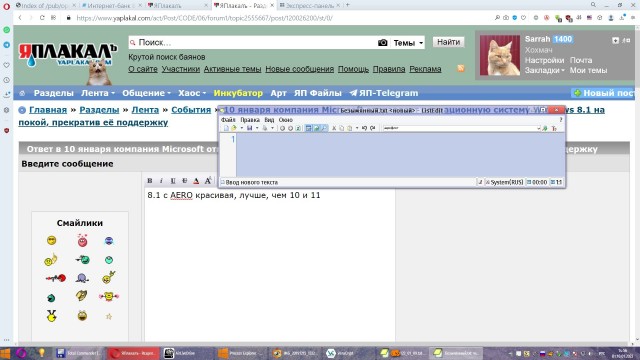Click the Paste icon in ListEdit toolbar
Screen dimensions: 640x360
349,128
